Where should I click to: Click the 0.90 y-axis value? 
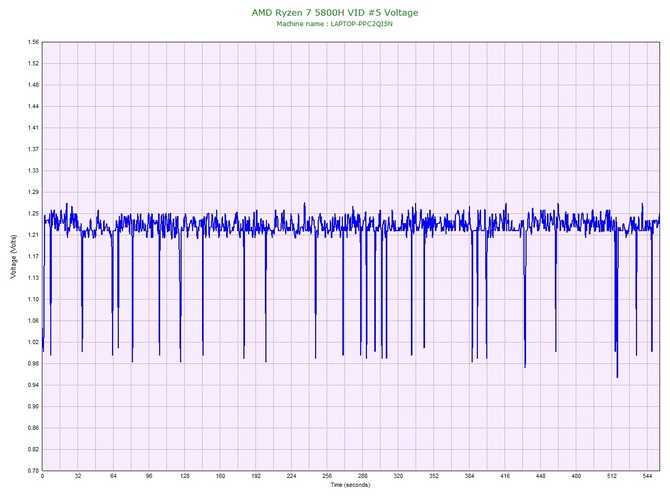tap(33, 406)
